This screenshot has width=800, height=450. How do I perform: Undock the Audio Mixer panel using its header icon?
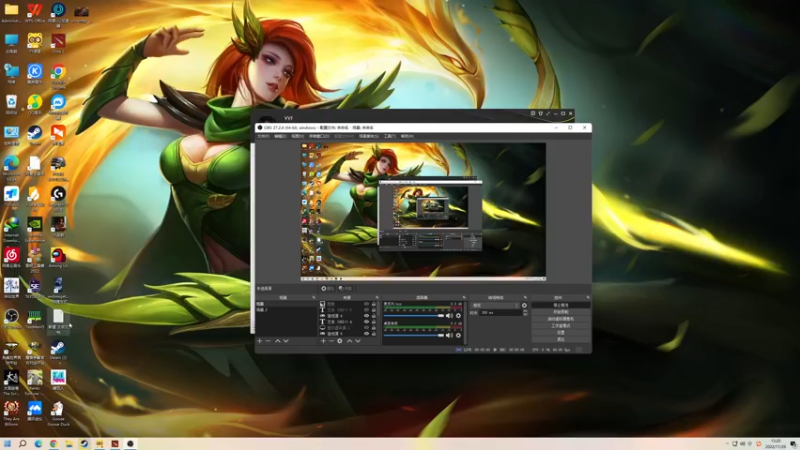click(x=464, y=297)
